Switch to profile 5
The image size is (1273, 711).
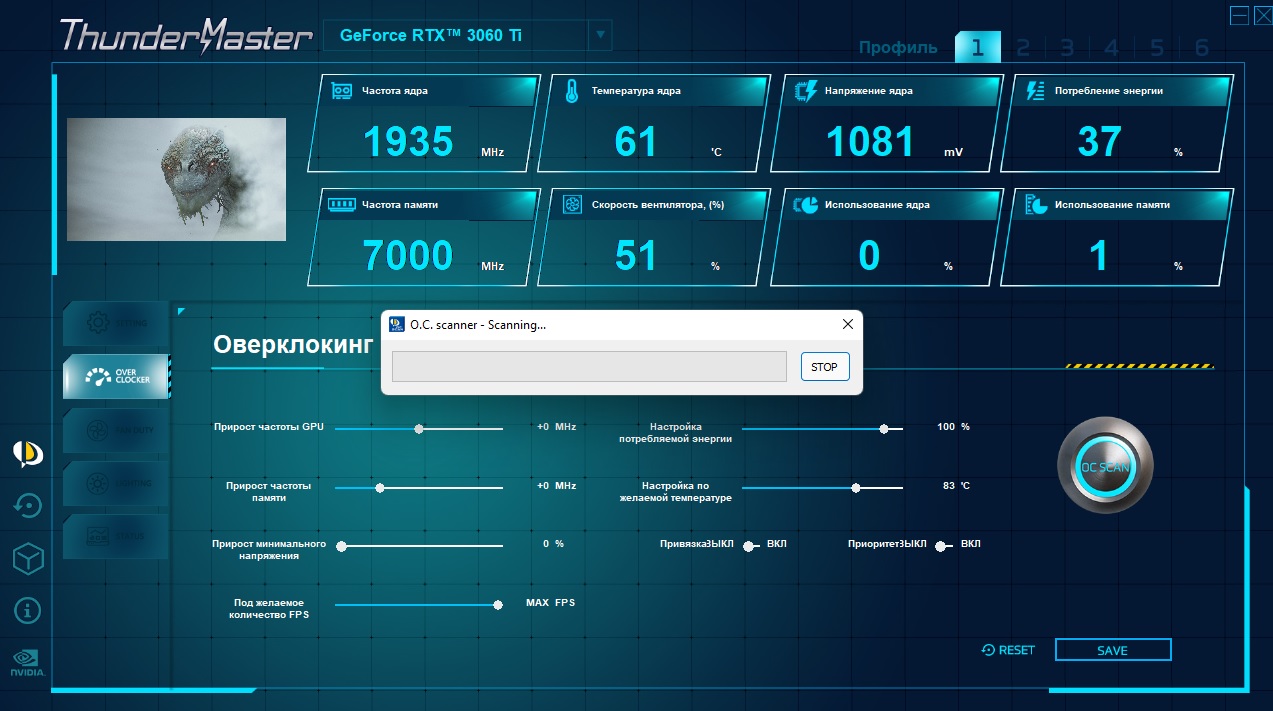1157,47
